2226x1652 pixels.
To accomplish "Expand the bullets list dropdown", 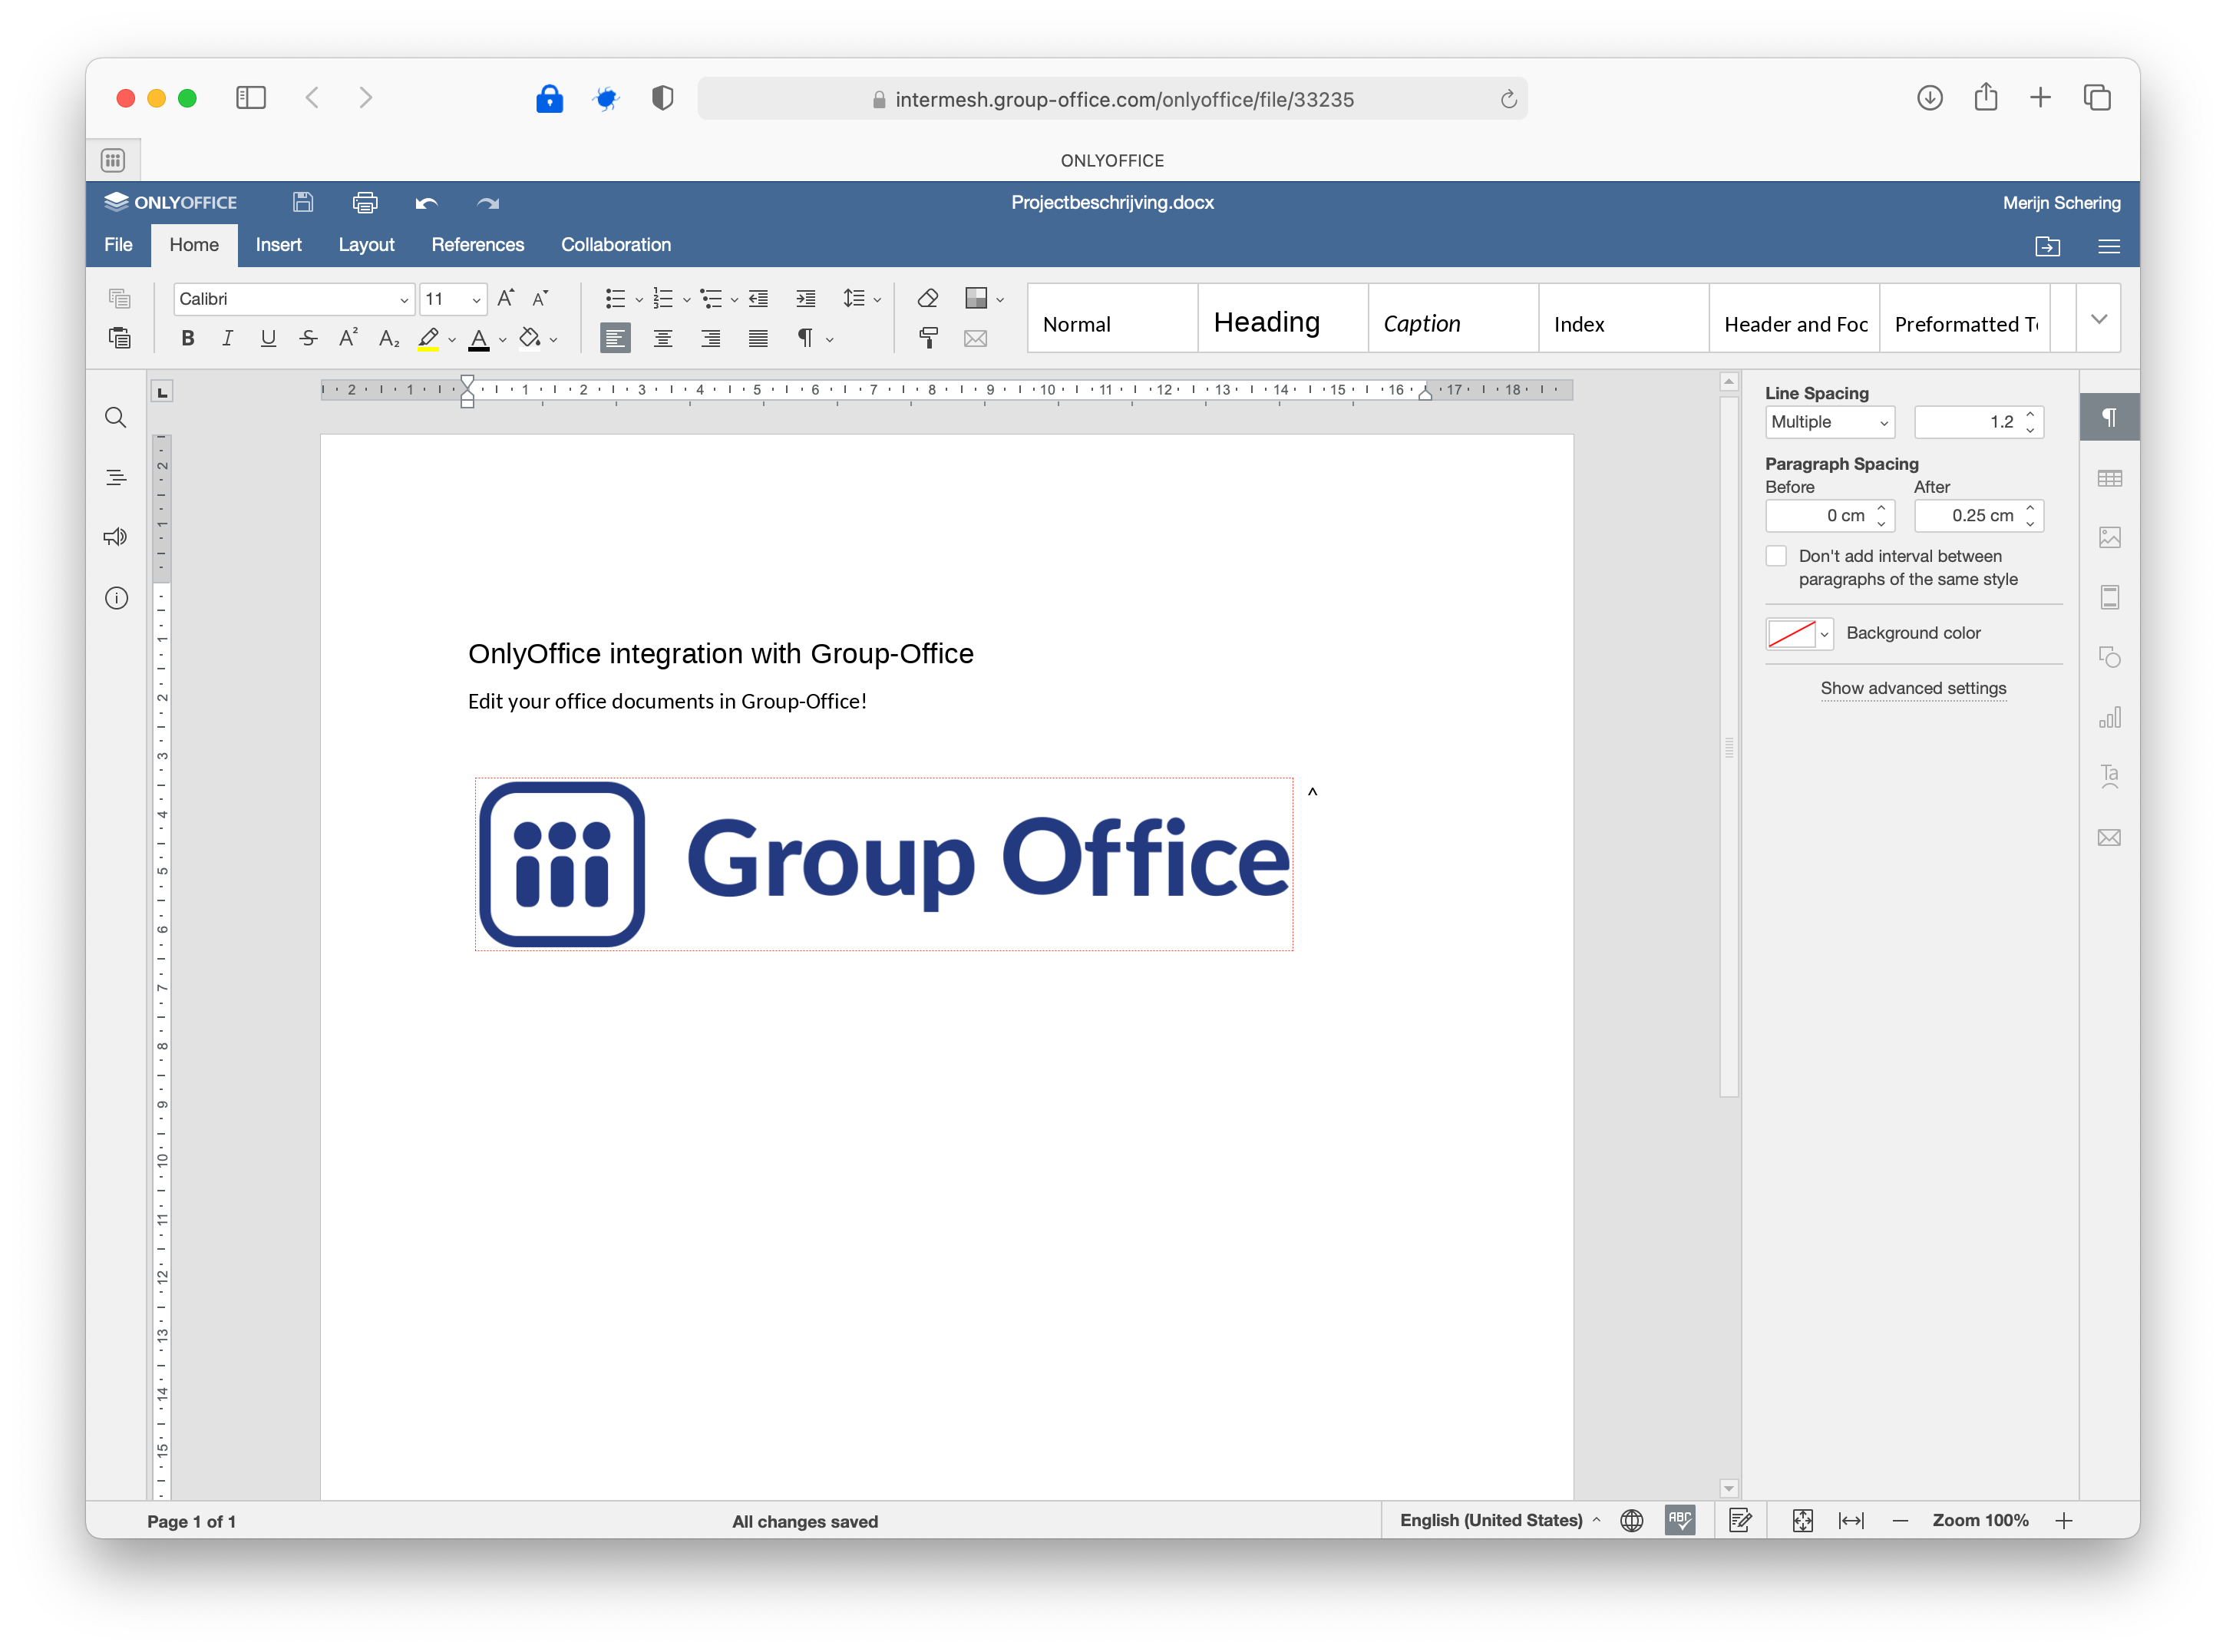I will [639, 299].
